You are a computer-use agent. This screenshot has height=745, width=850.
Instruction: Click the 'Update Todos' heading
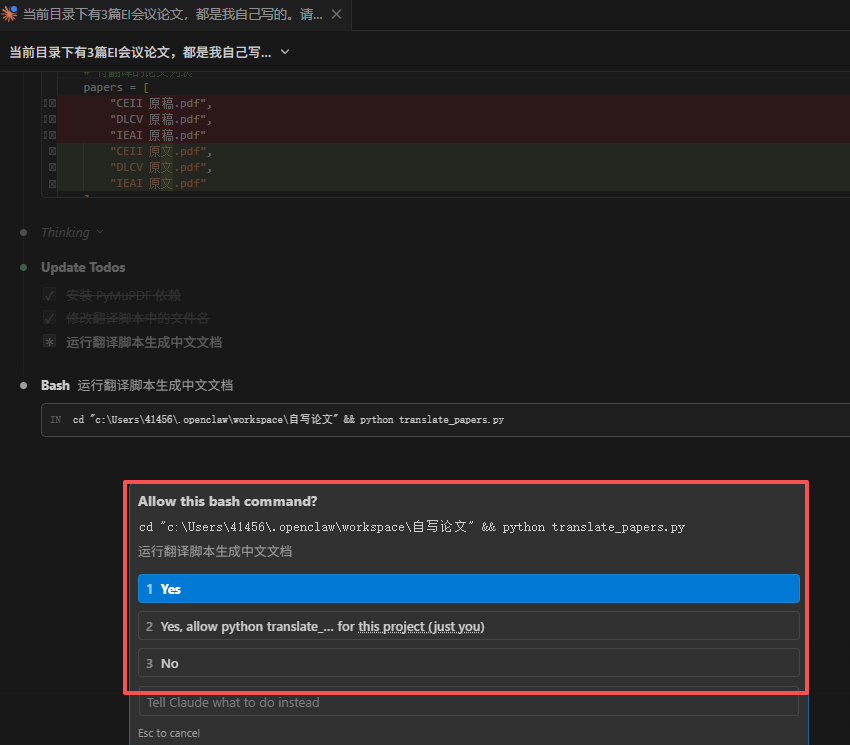coord(83,267)
